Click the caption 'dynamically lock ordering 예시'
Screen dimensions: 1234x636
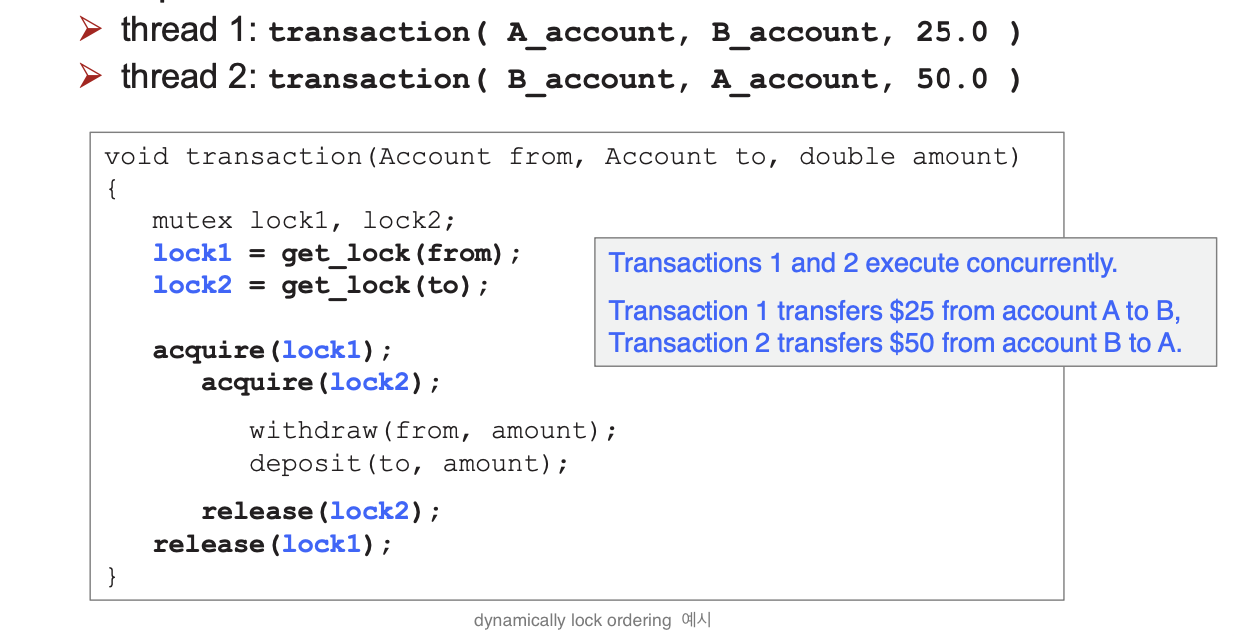click(592, 620)
